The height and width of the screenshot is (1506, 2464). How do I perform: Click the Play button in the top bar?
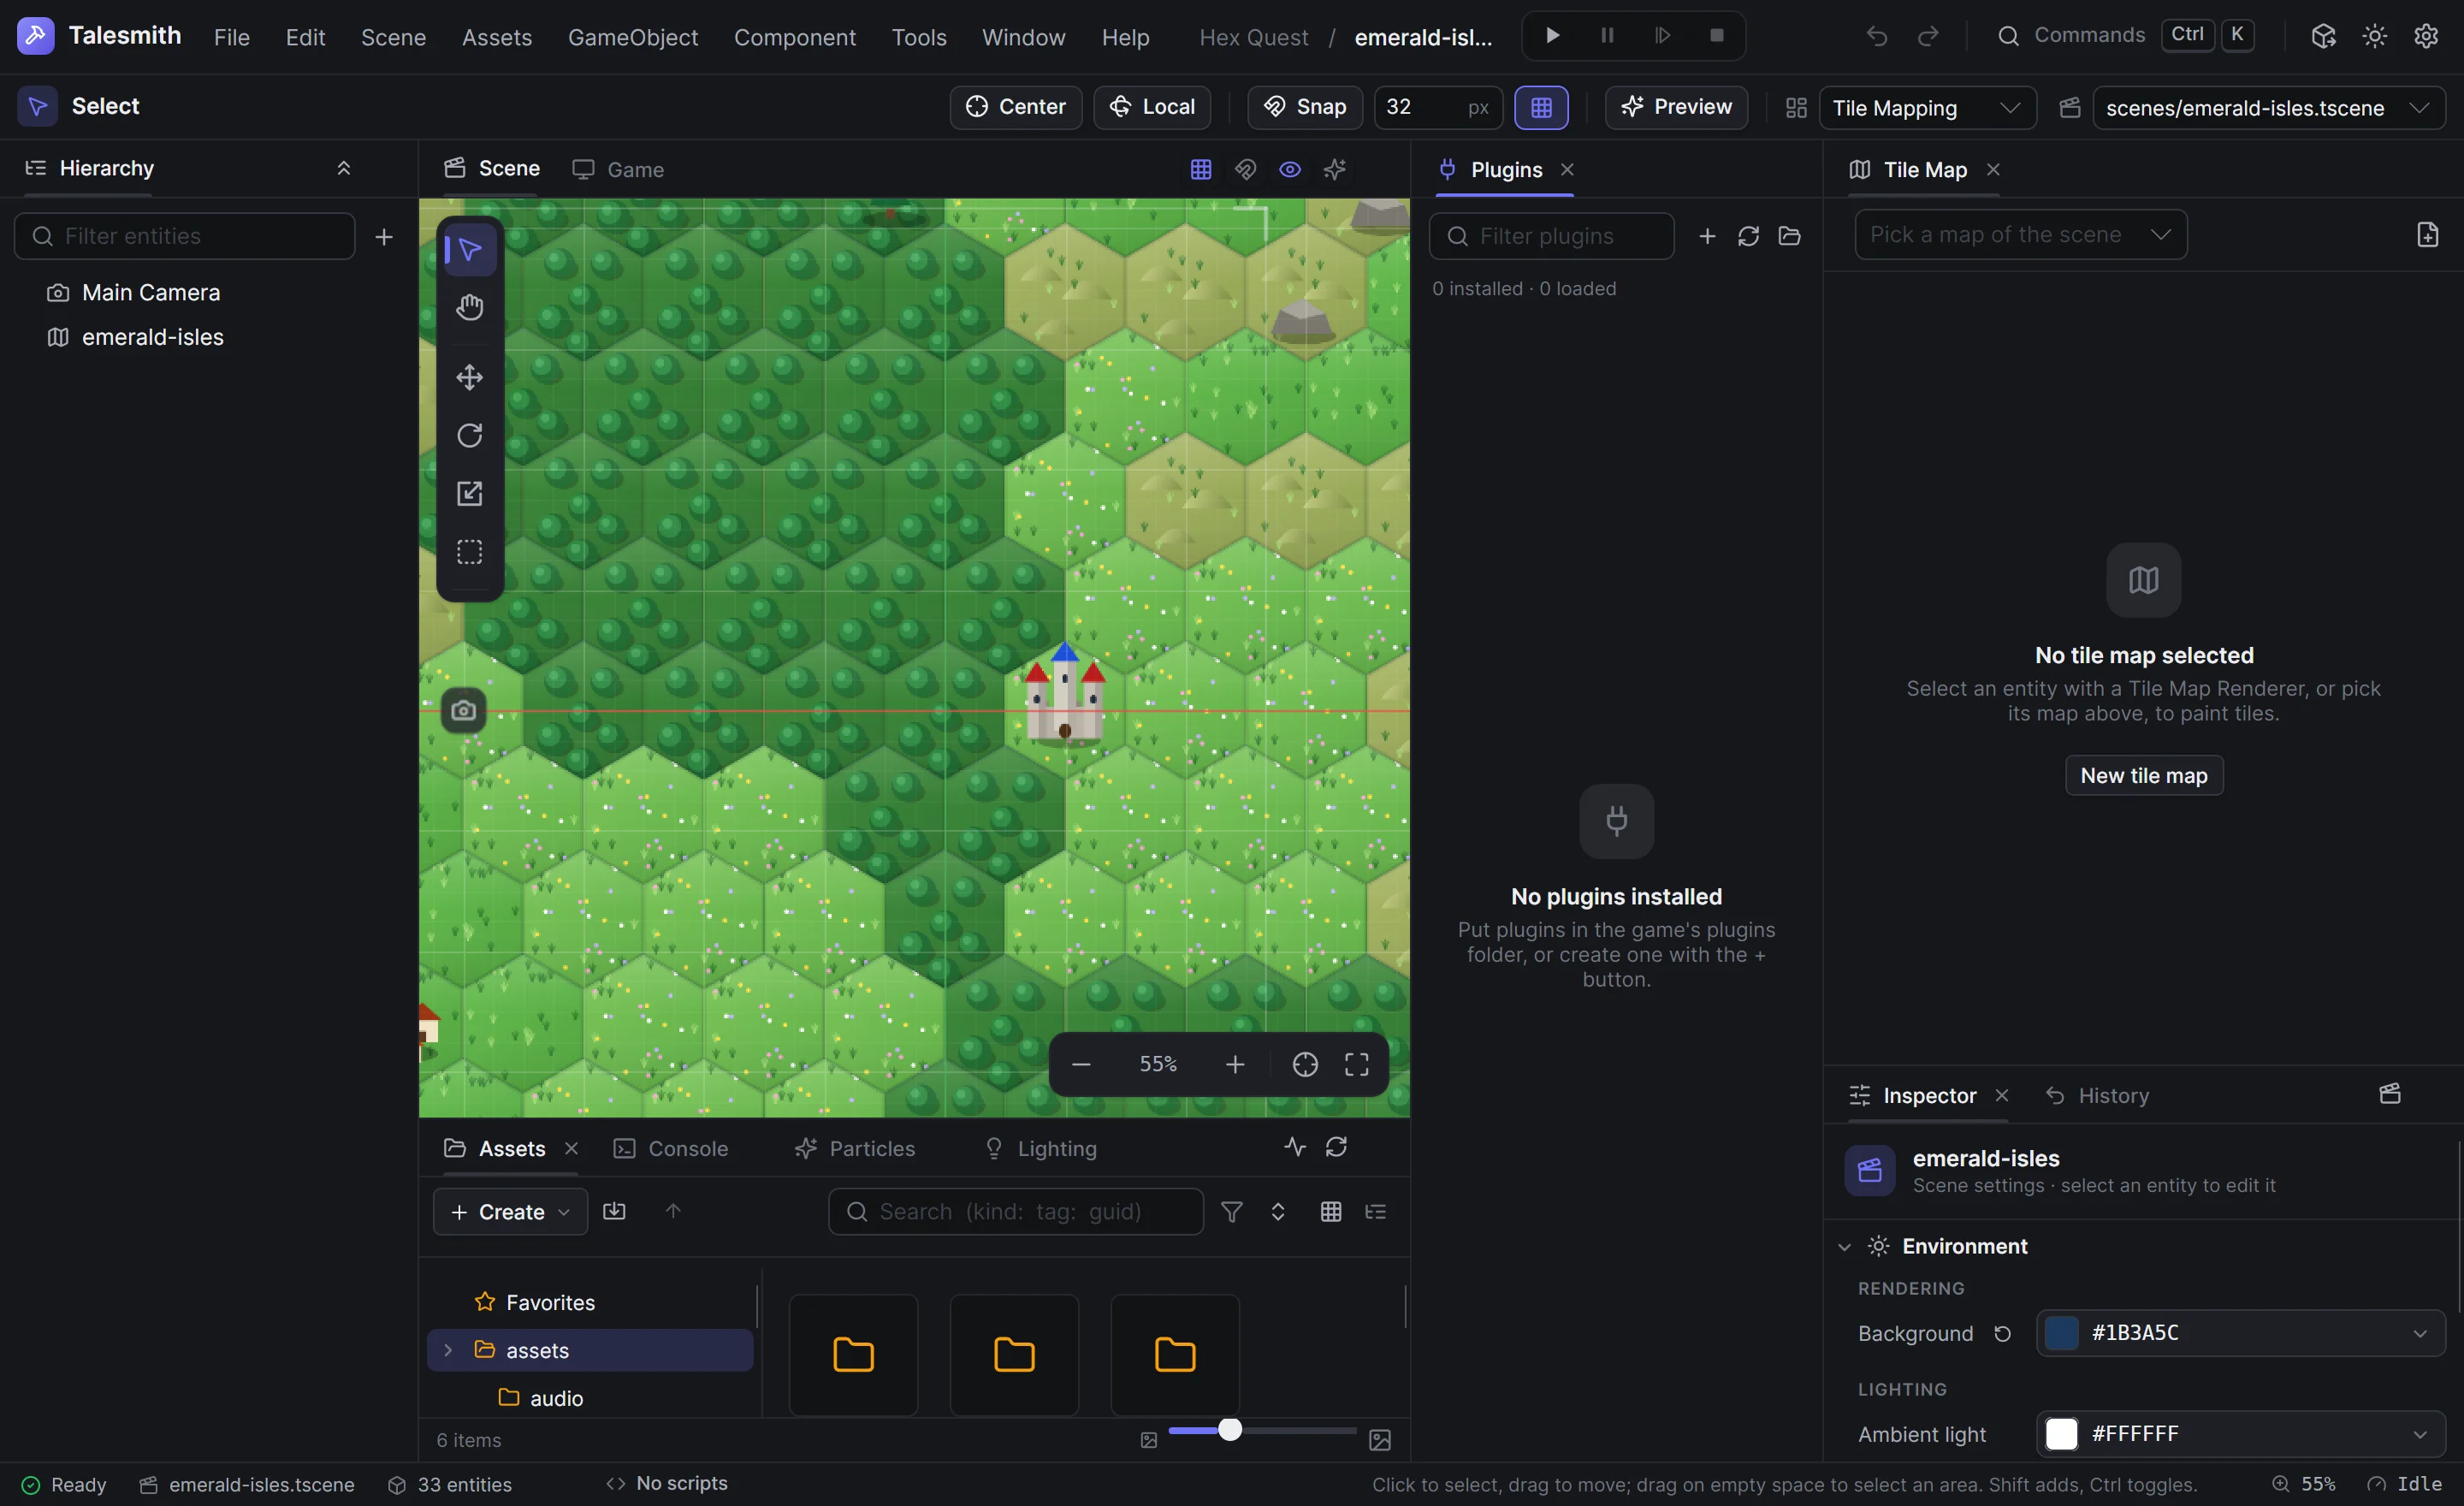coord(1552,36)
